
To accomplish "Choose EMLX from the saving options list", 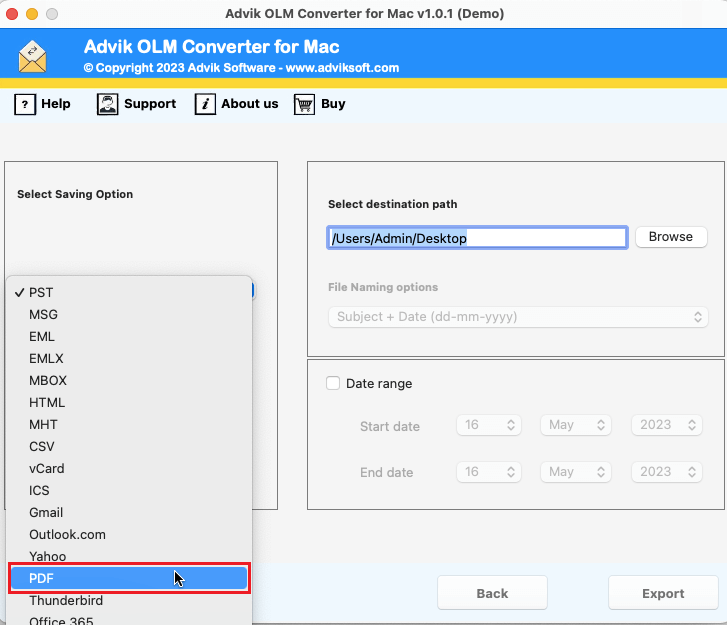I will [129, 358].
